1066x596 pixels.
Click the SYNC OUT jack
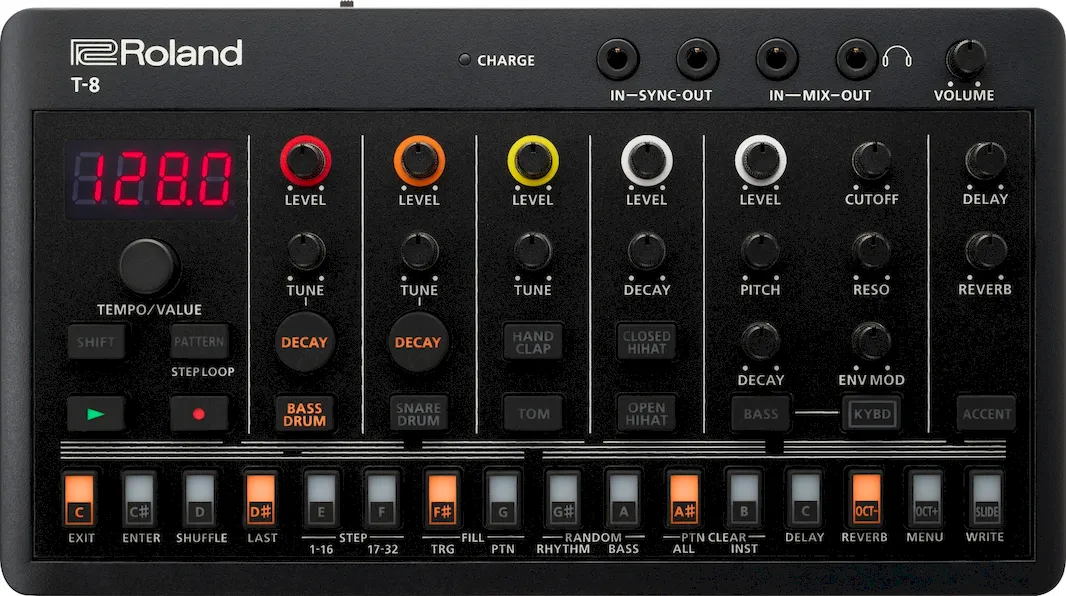[698, 58]
